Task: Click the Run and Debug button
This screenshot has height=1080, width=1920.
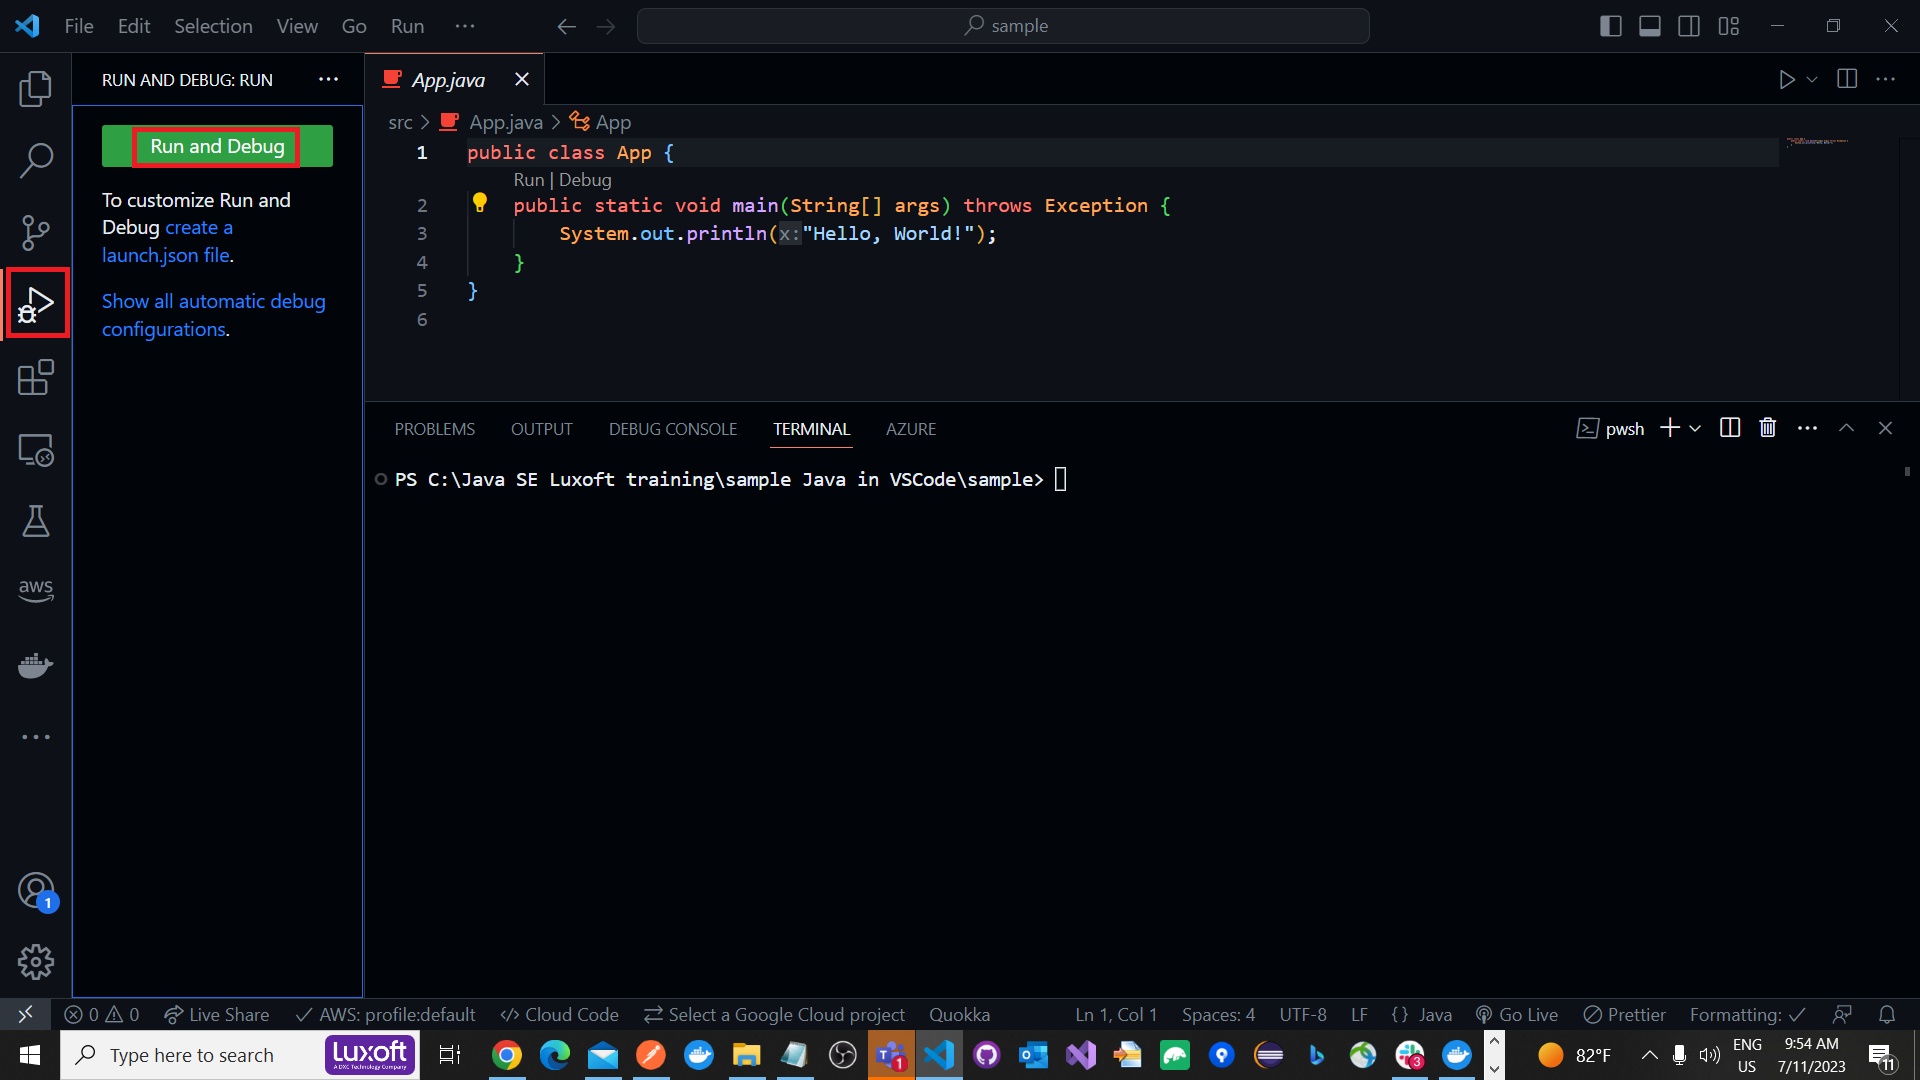Action: [217, 146]
